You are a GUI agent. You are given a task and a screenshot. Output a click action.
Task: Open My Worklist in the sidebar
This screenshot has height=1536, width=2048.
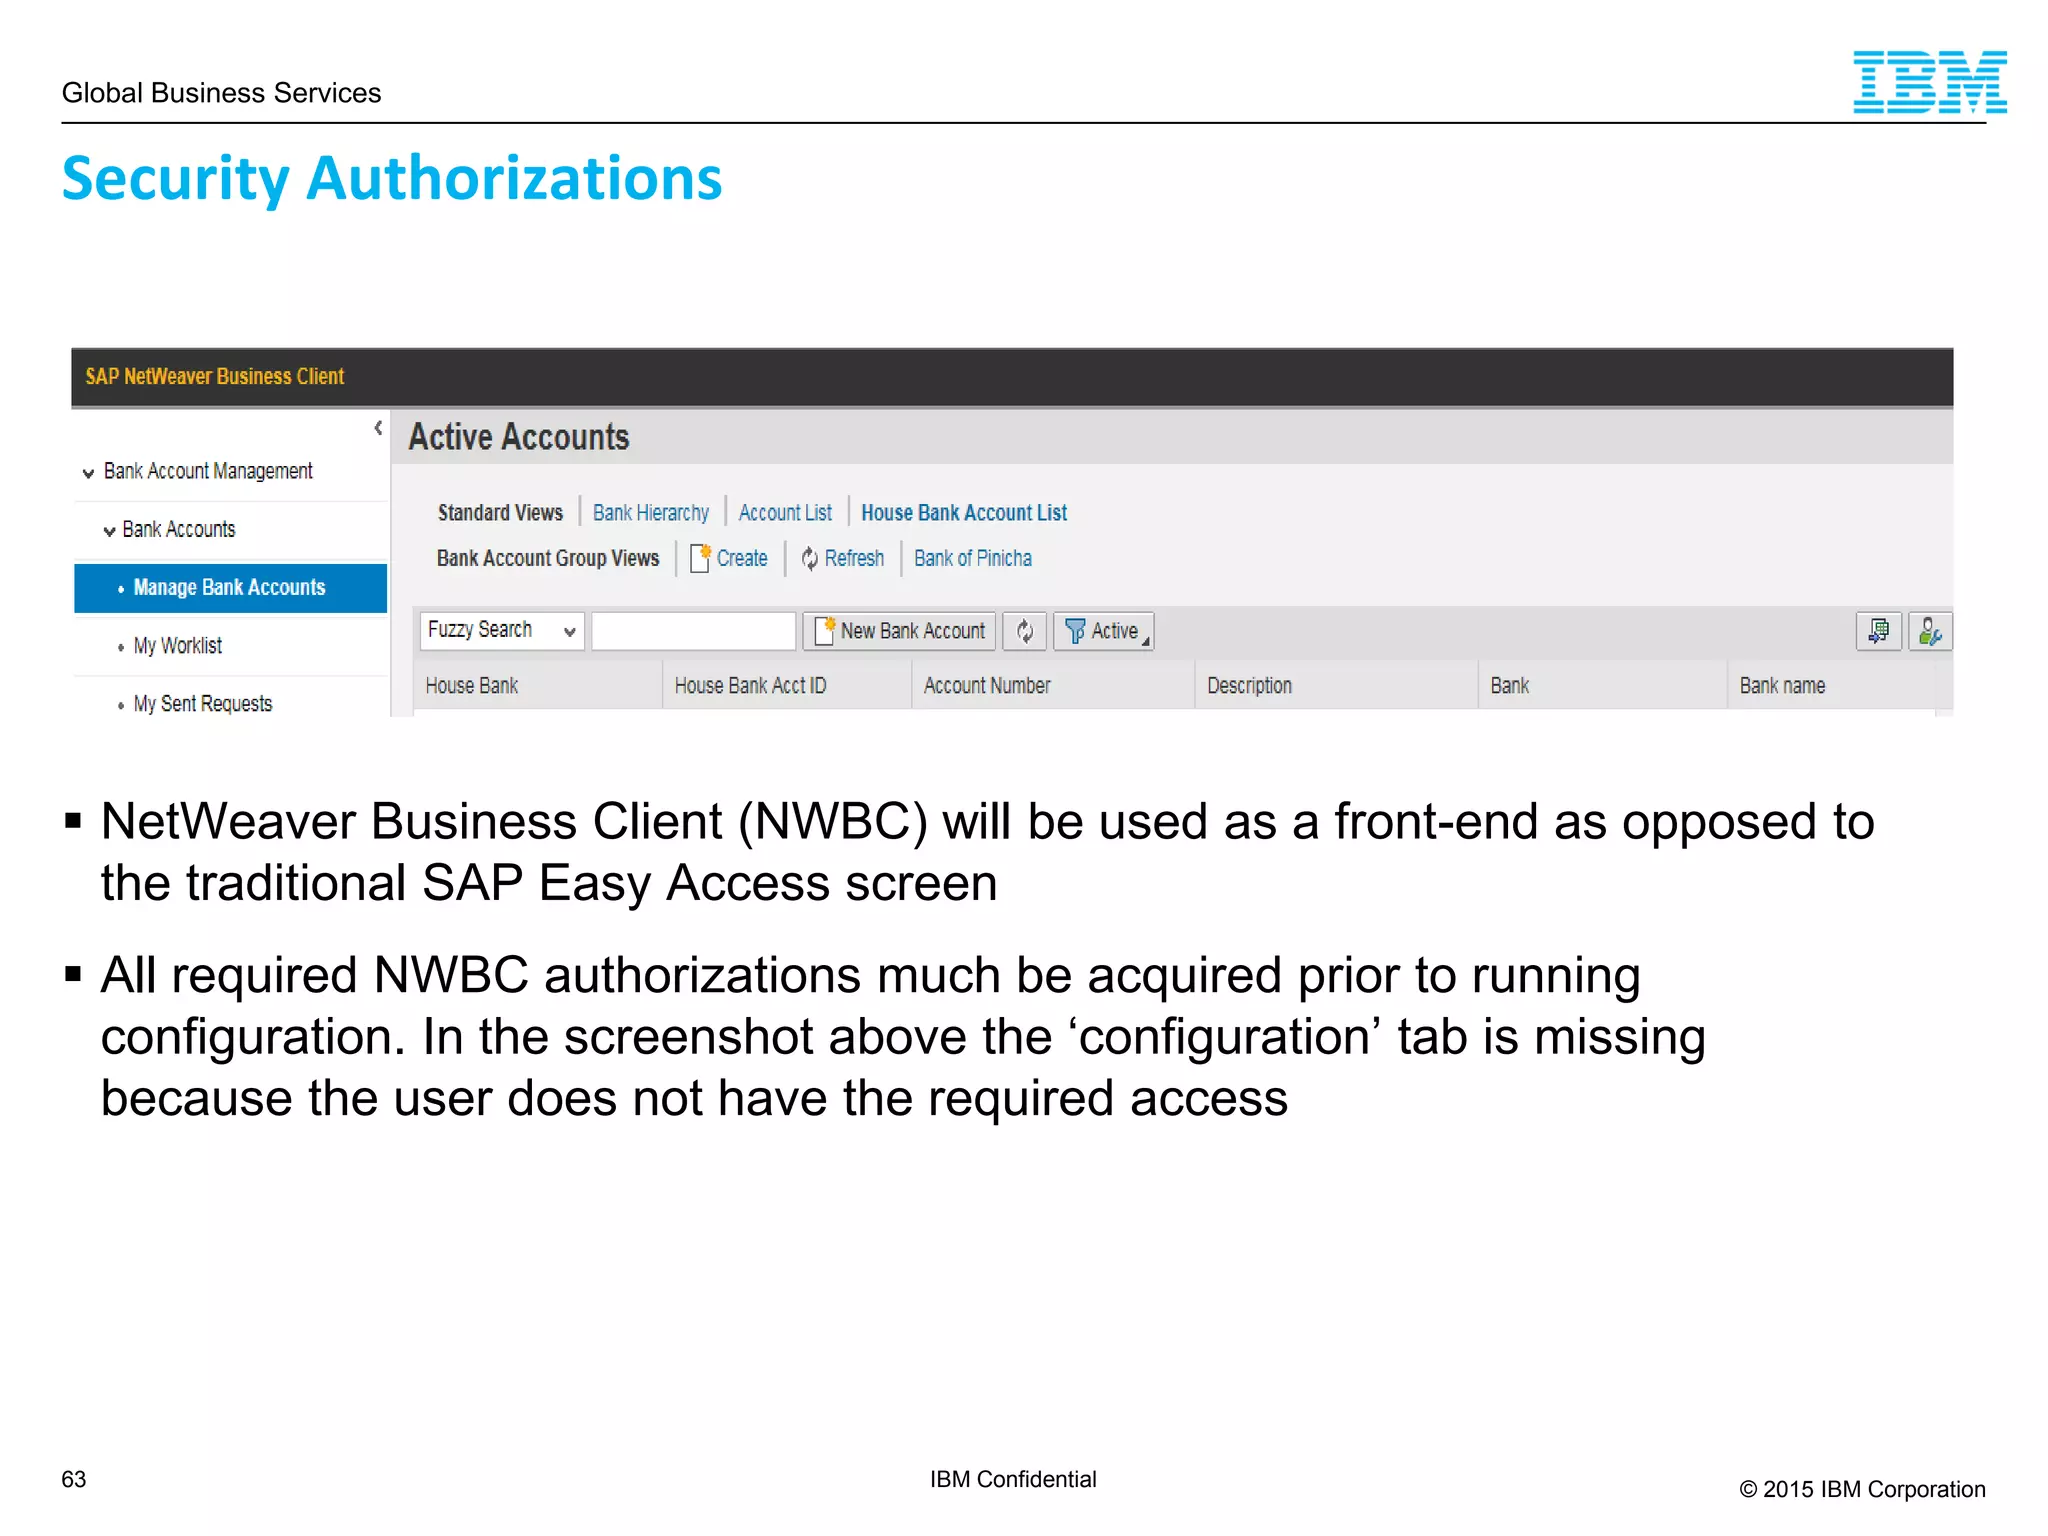(178, 646)
